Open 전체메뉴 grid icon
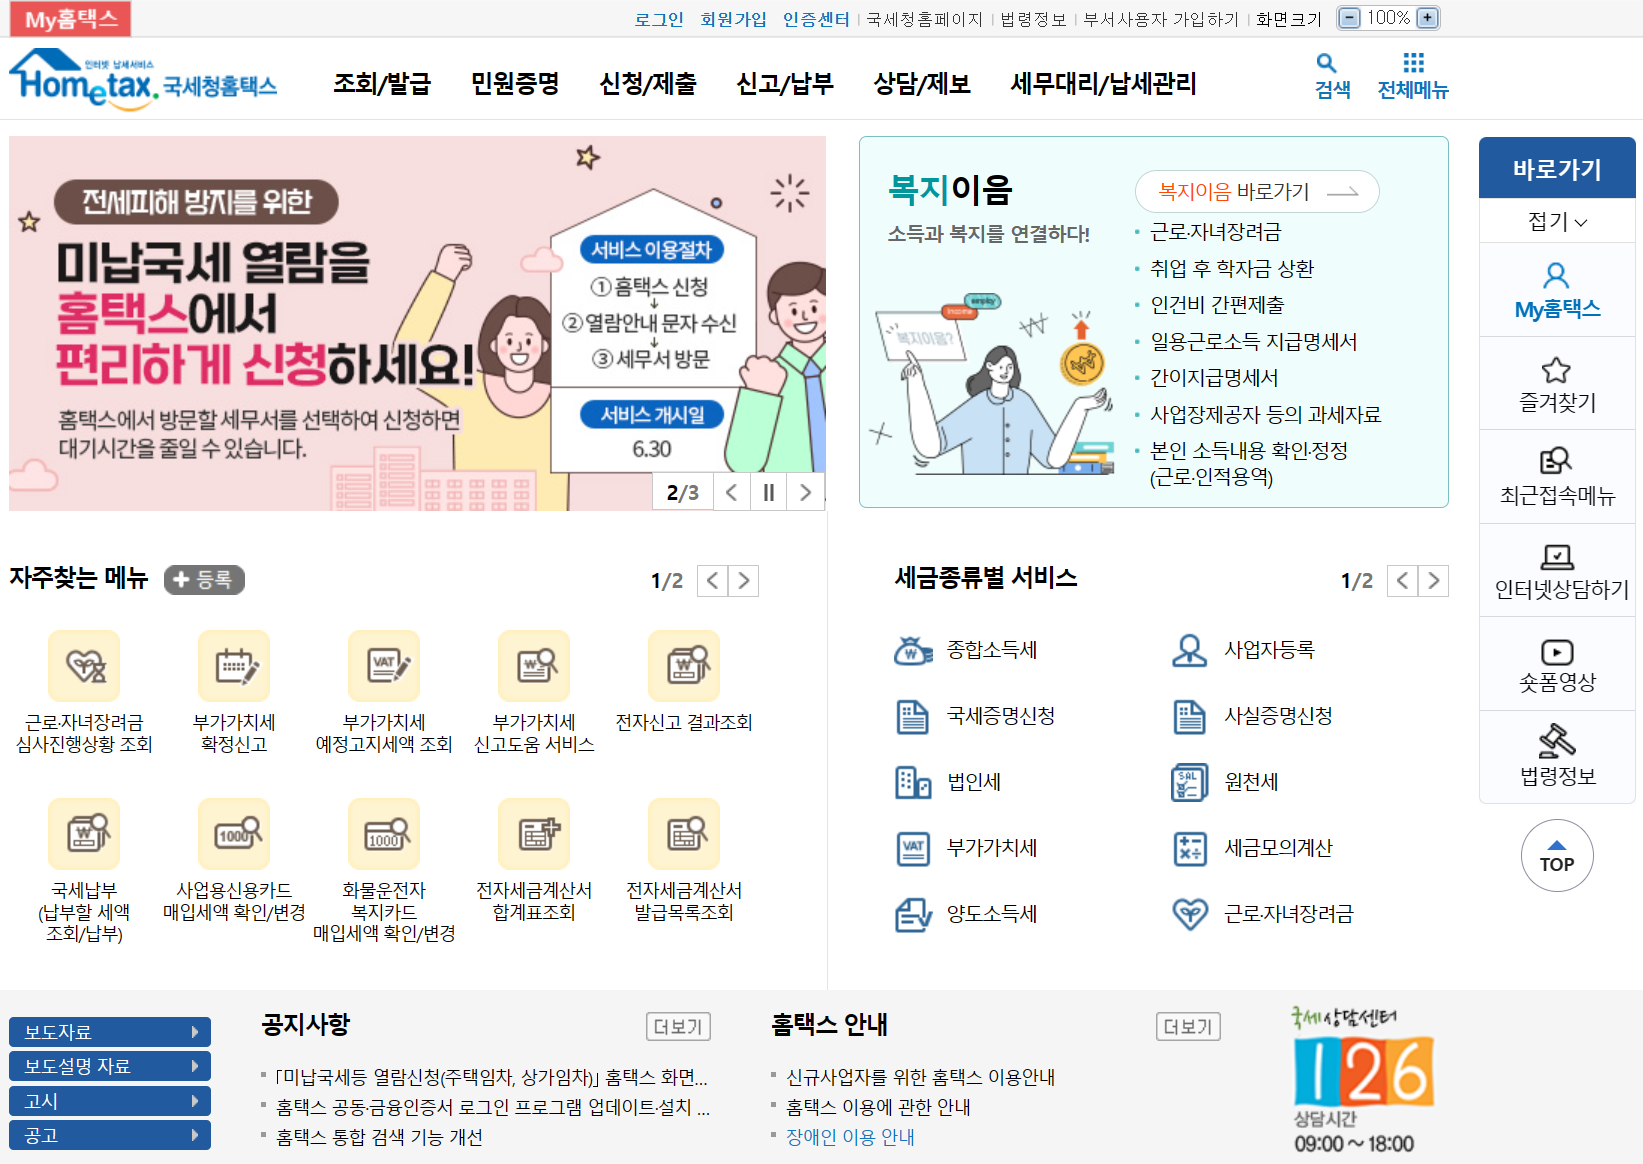The image size is (1643, 1164). 1413,63
